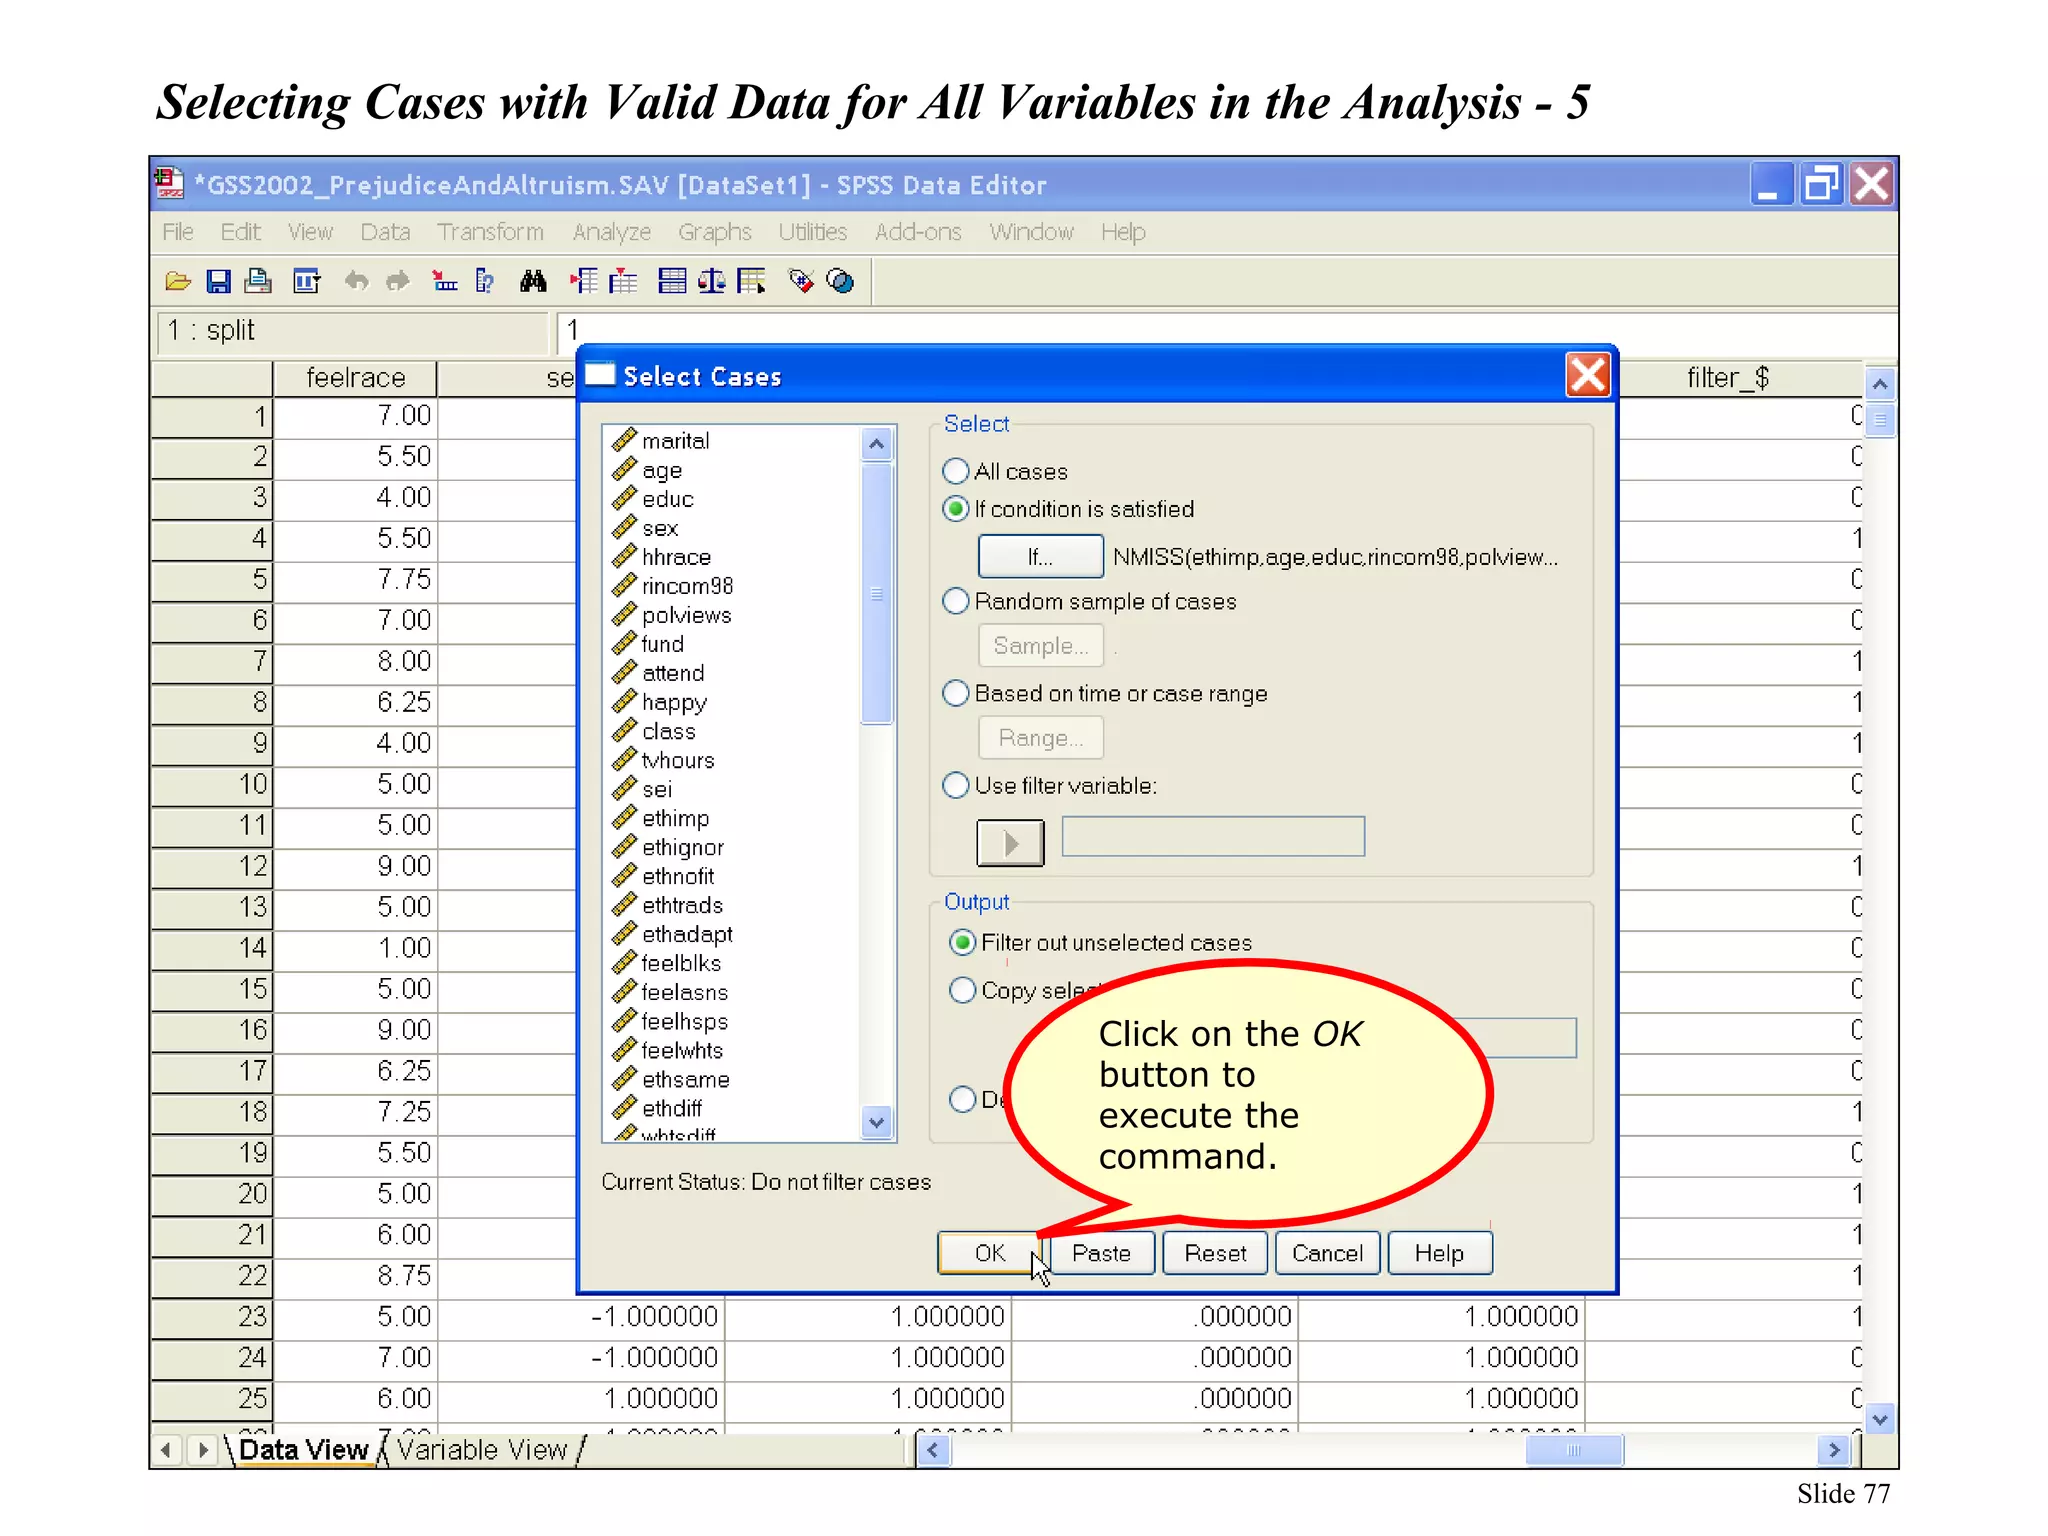Click the Insert Variable icon
The width and height of the screenshot is (2048, 1536).
tap(622, 282)
